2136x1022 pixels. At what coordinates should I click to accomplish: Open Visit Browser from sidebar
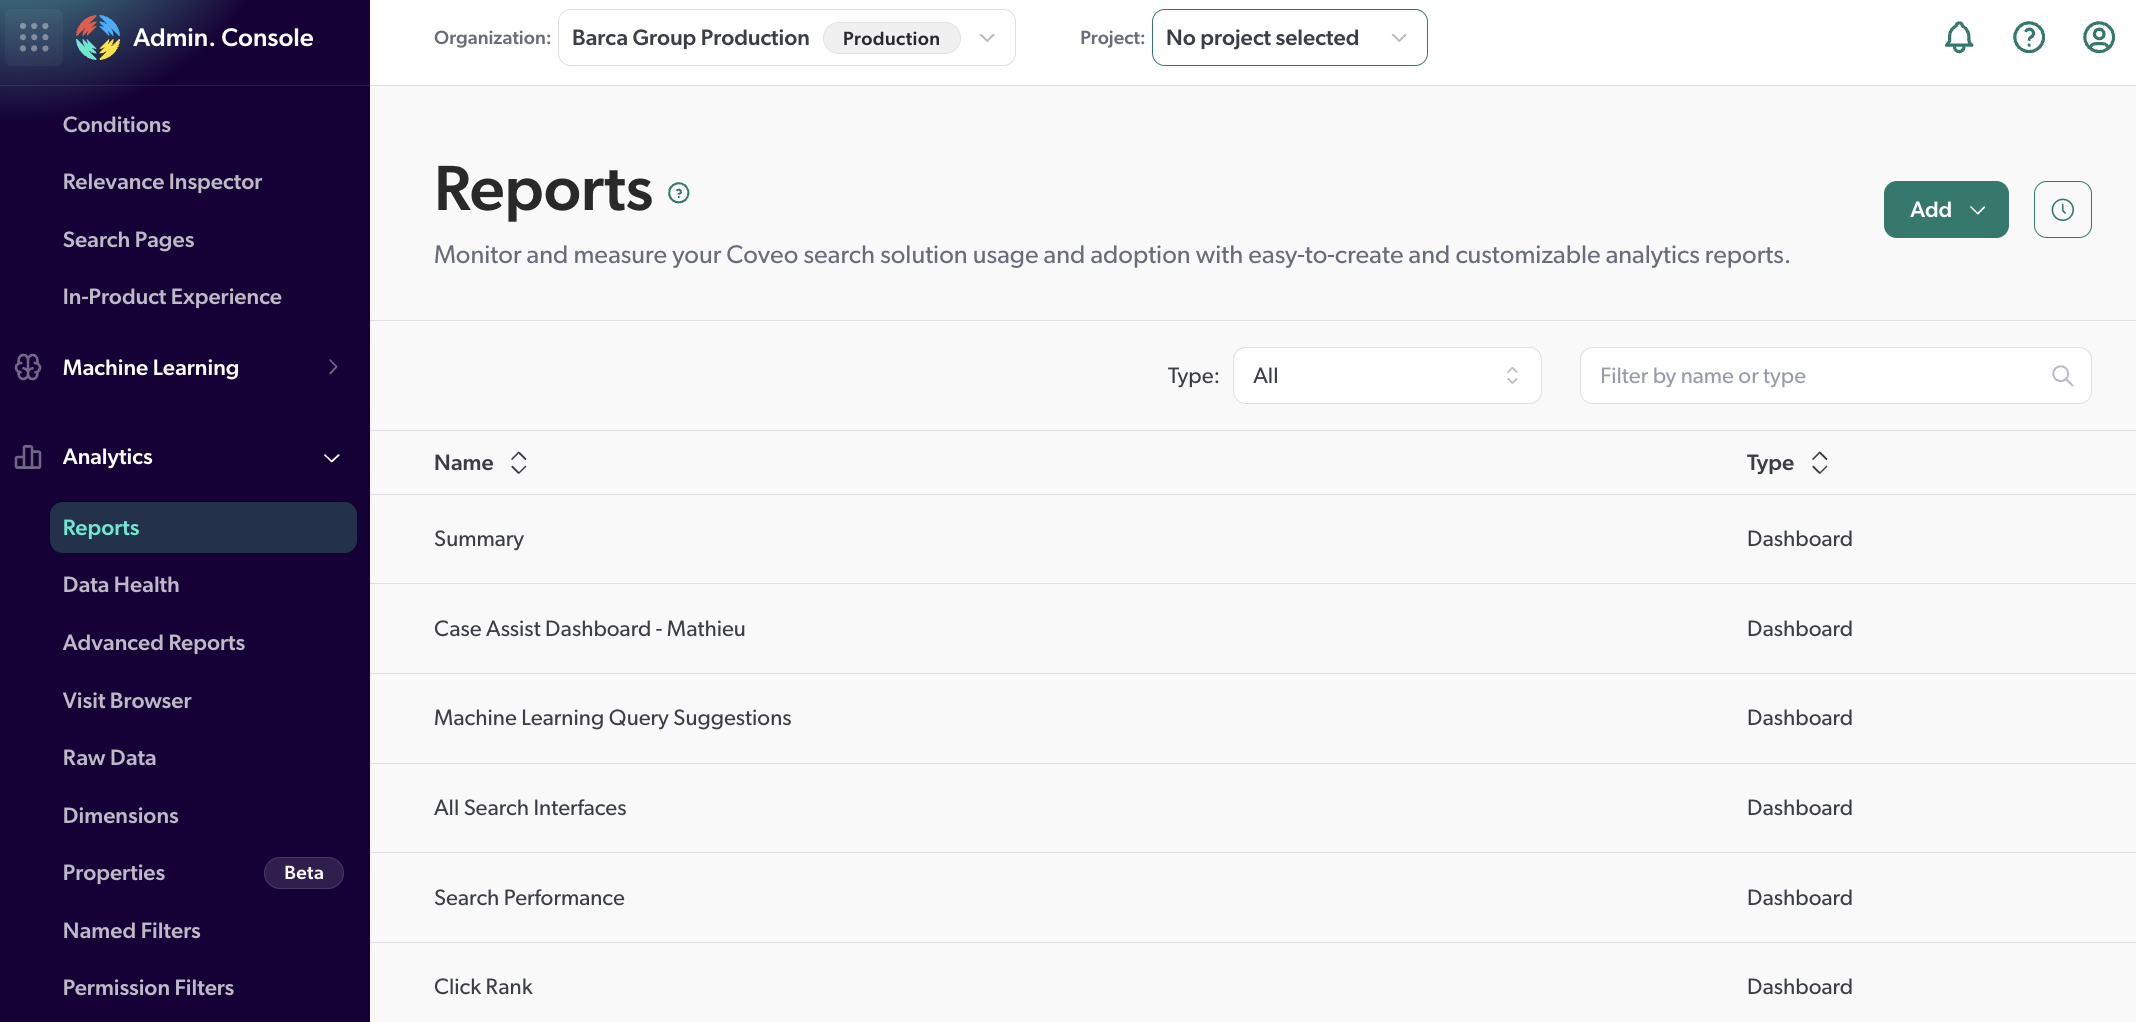tap(127, 701)
